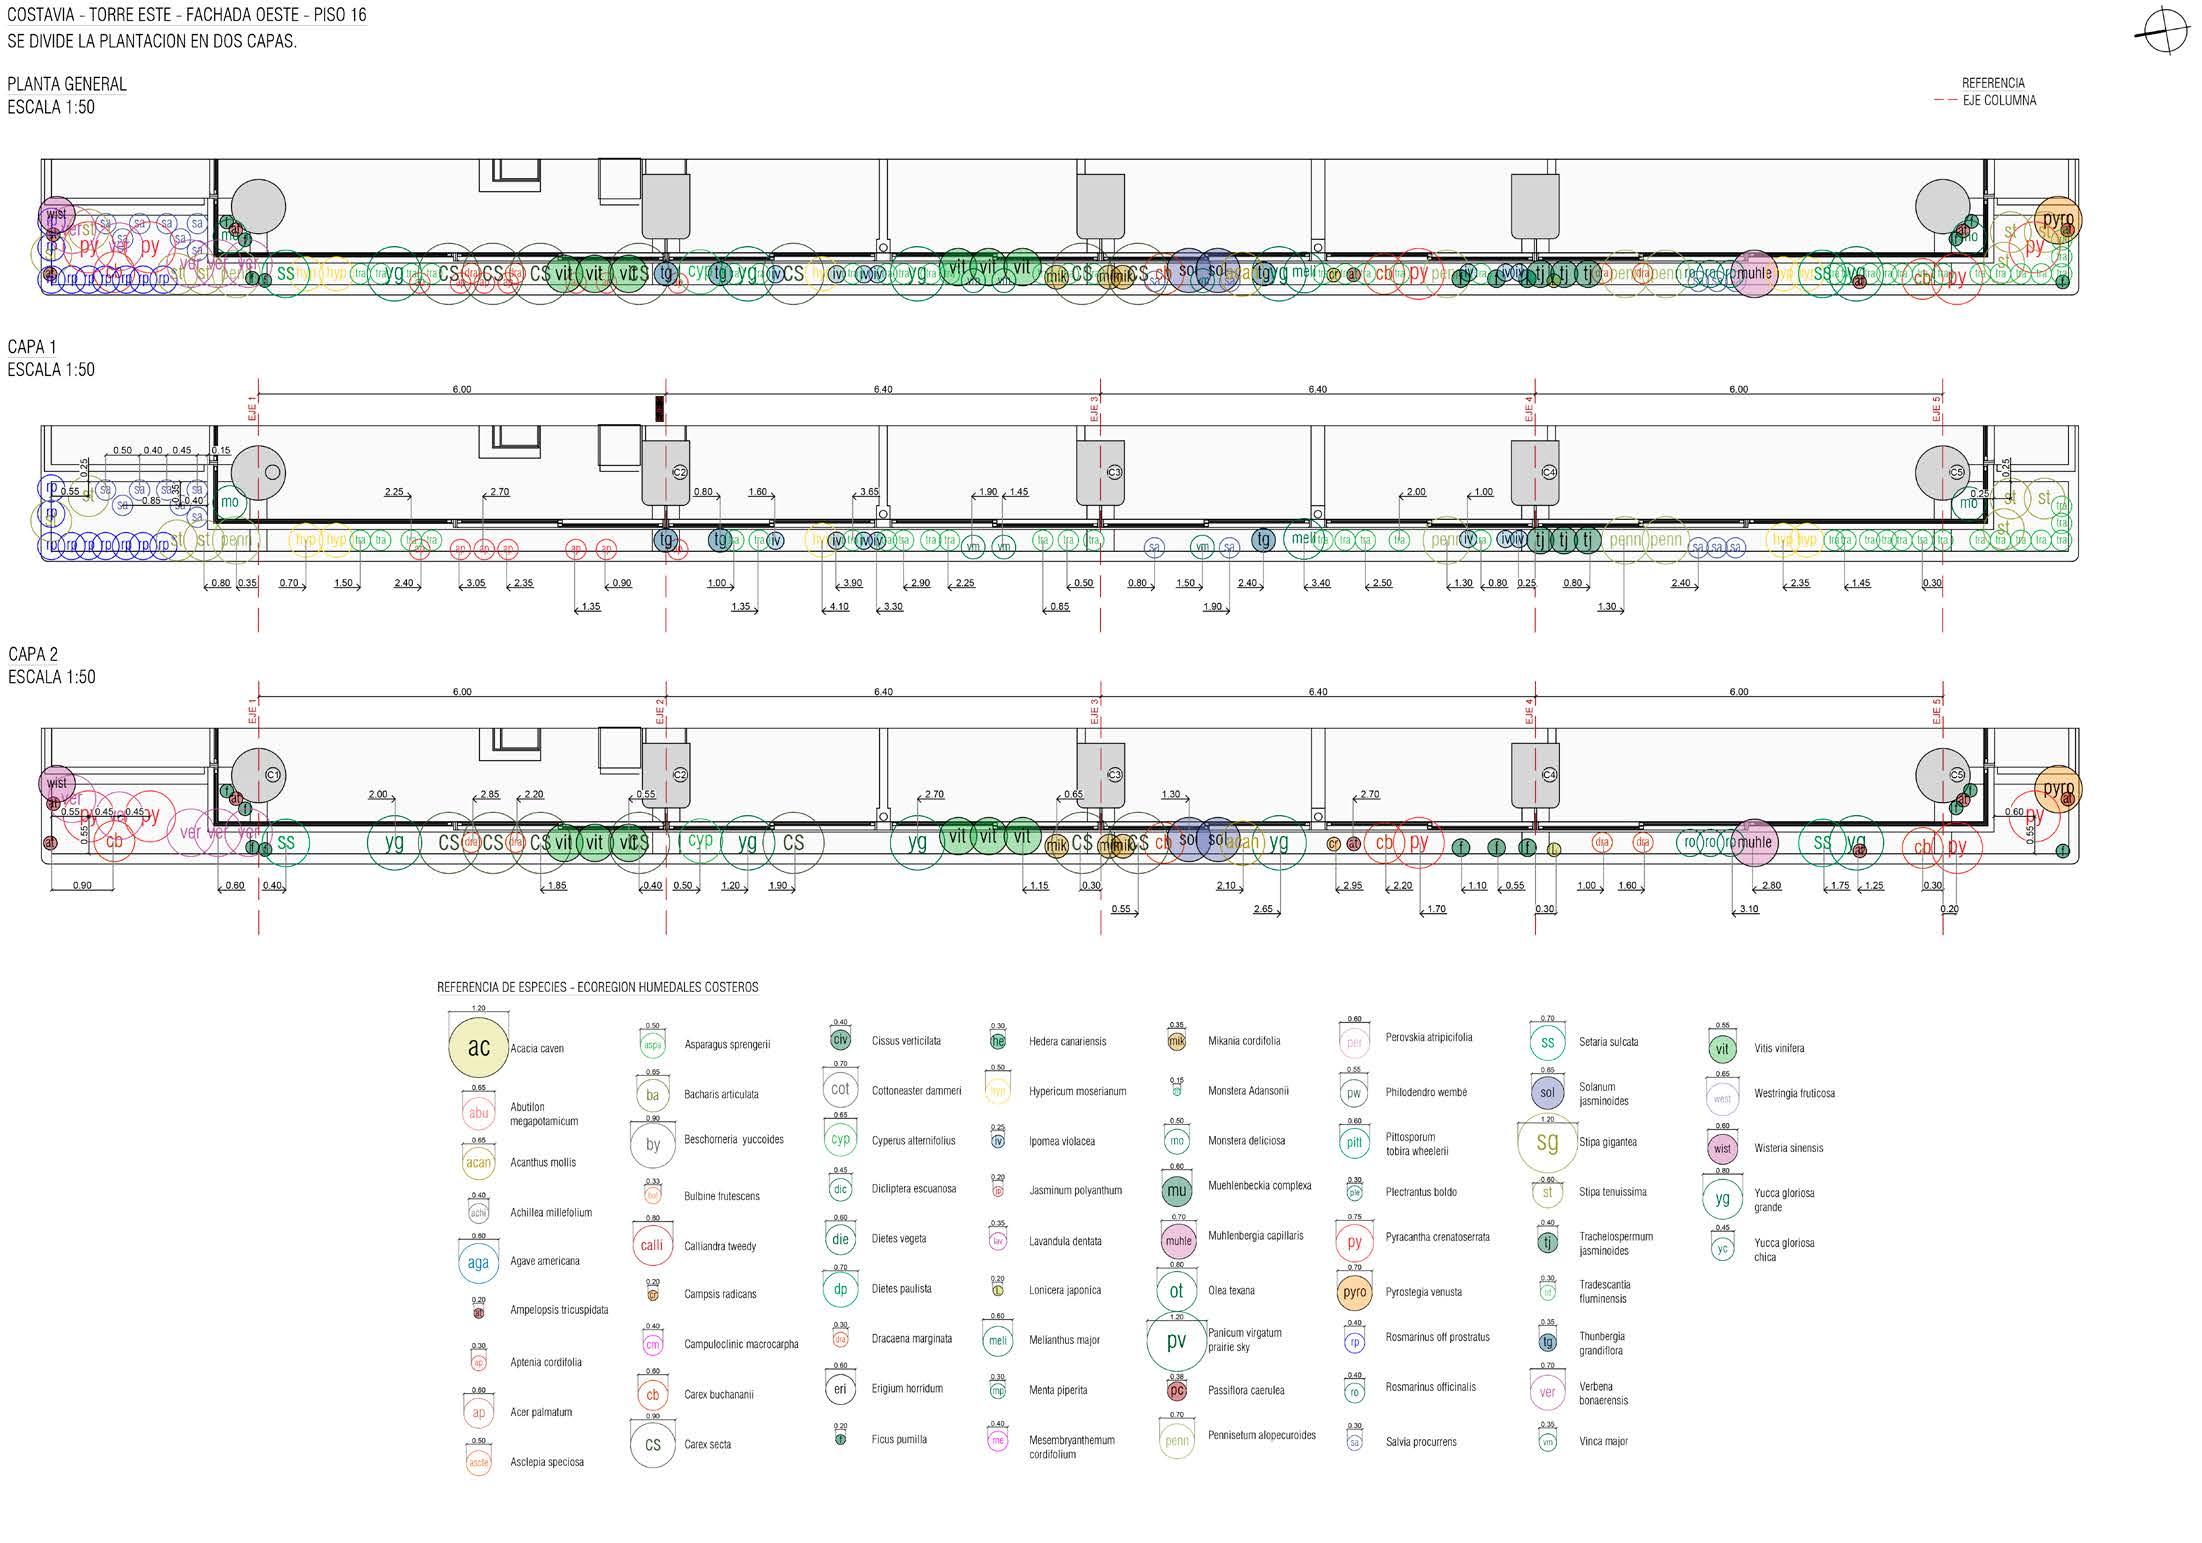Screen dimensions: 2202x1543
Task: Click the 'CAPA 1' section heading
Action: [32, 347]
